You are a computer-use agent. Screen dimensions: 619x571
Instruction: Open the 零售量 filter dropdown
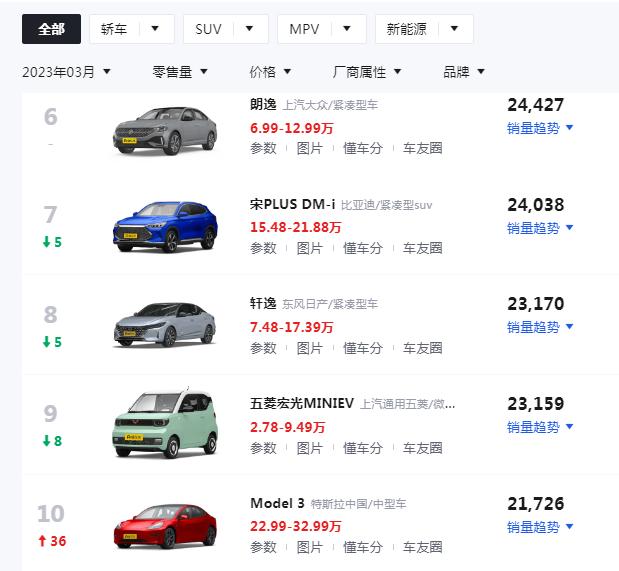point(180,72)
